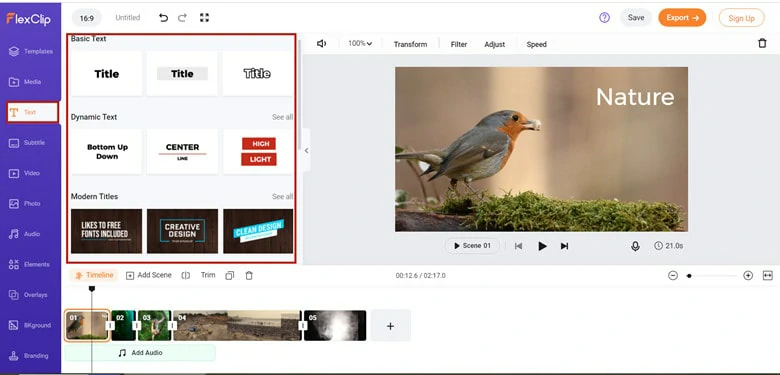Collapse the text panel with arrow
780x375 pixels.
coord(306,151)
